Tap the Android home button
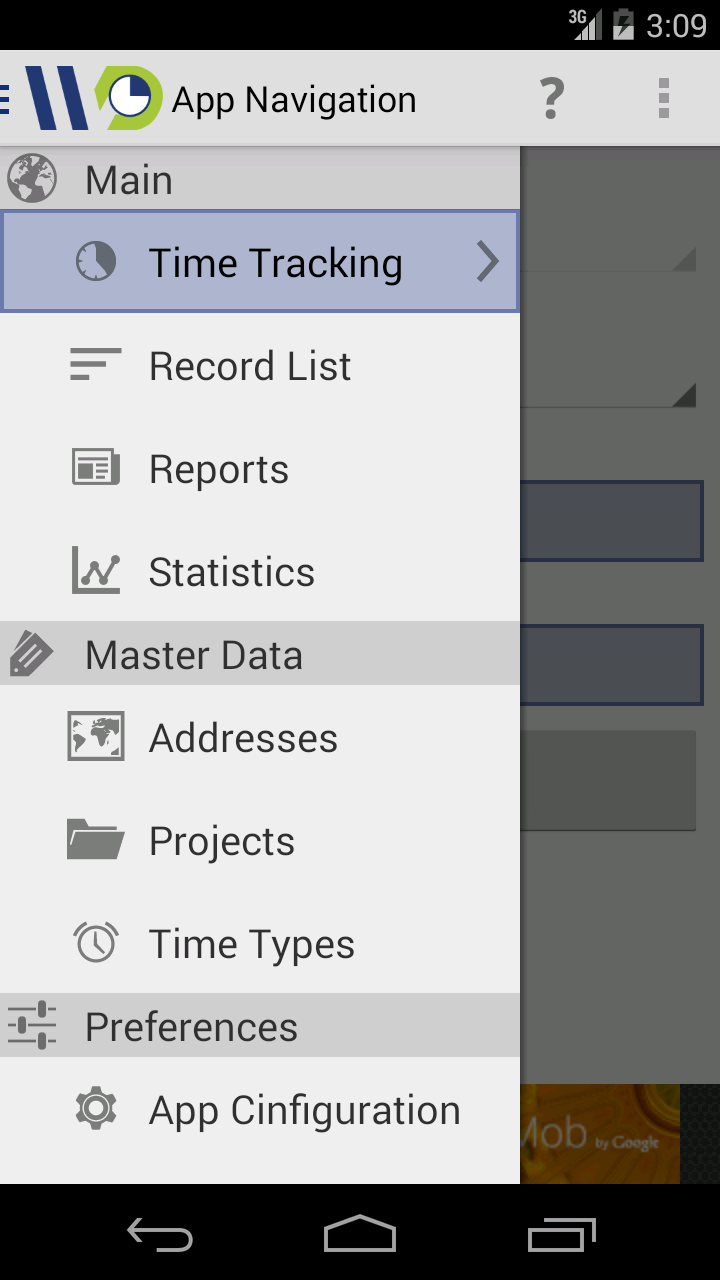This screenshot has width=720, height=1280. 360,1234
